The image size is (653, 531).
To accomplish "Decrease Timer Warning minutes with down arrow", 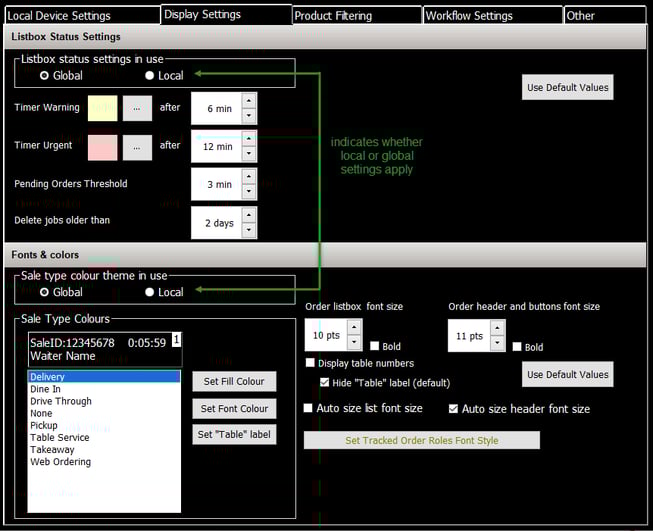I will 249,115.
